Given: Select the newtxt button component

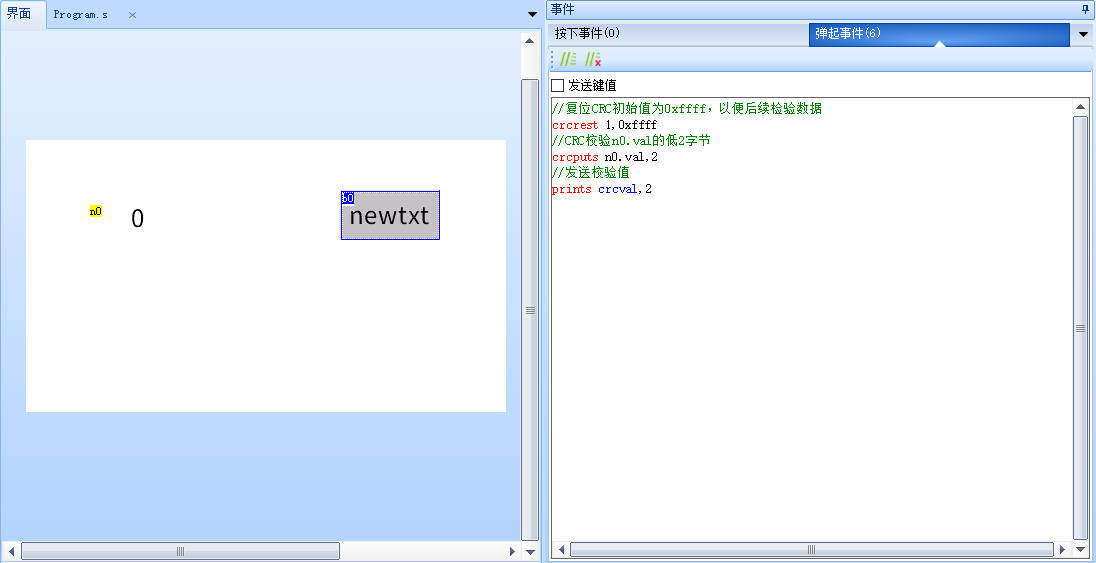Looking at the screenshot, I should point(390,216).
